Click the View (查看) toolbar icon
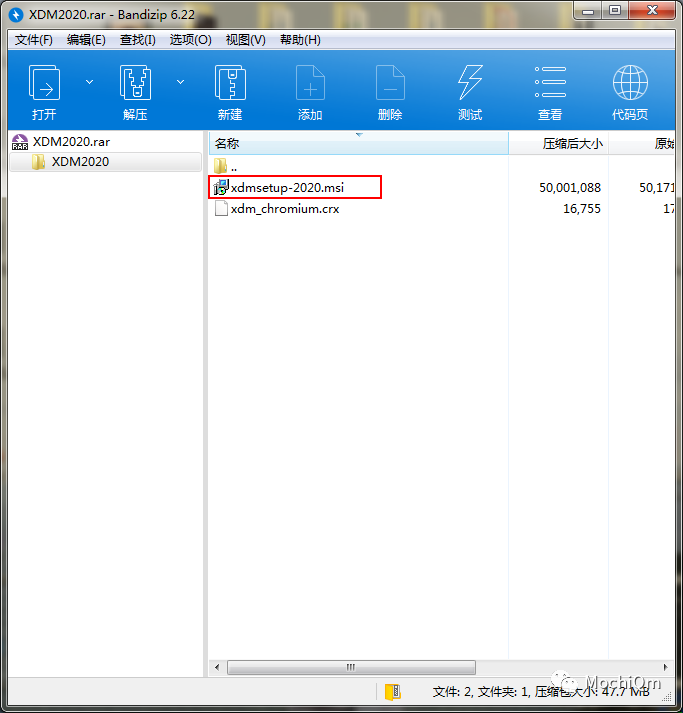683x713 pixels. [x=550, y=84]
